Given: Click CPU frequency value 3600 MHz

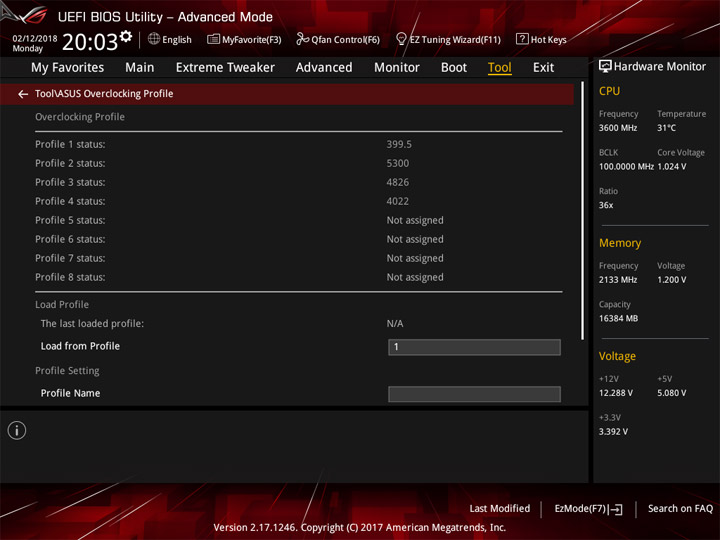Looking at the screenshot, I should pyautogui.click(x=618, y=128).
